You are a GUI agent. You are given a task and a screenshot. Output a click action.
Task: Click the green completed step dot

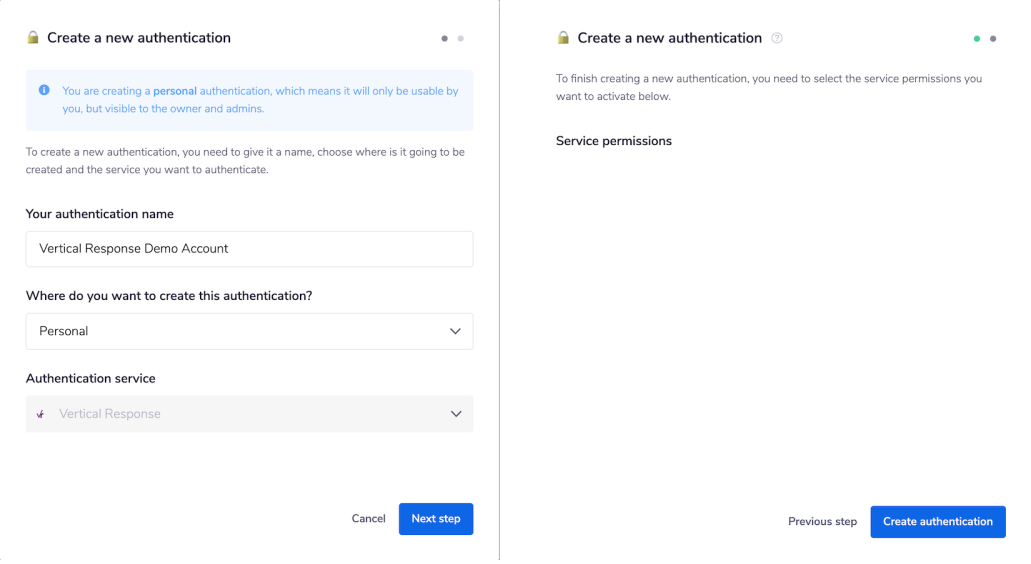[x=977, y=39]
